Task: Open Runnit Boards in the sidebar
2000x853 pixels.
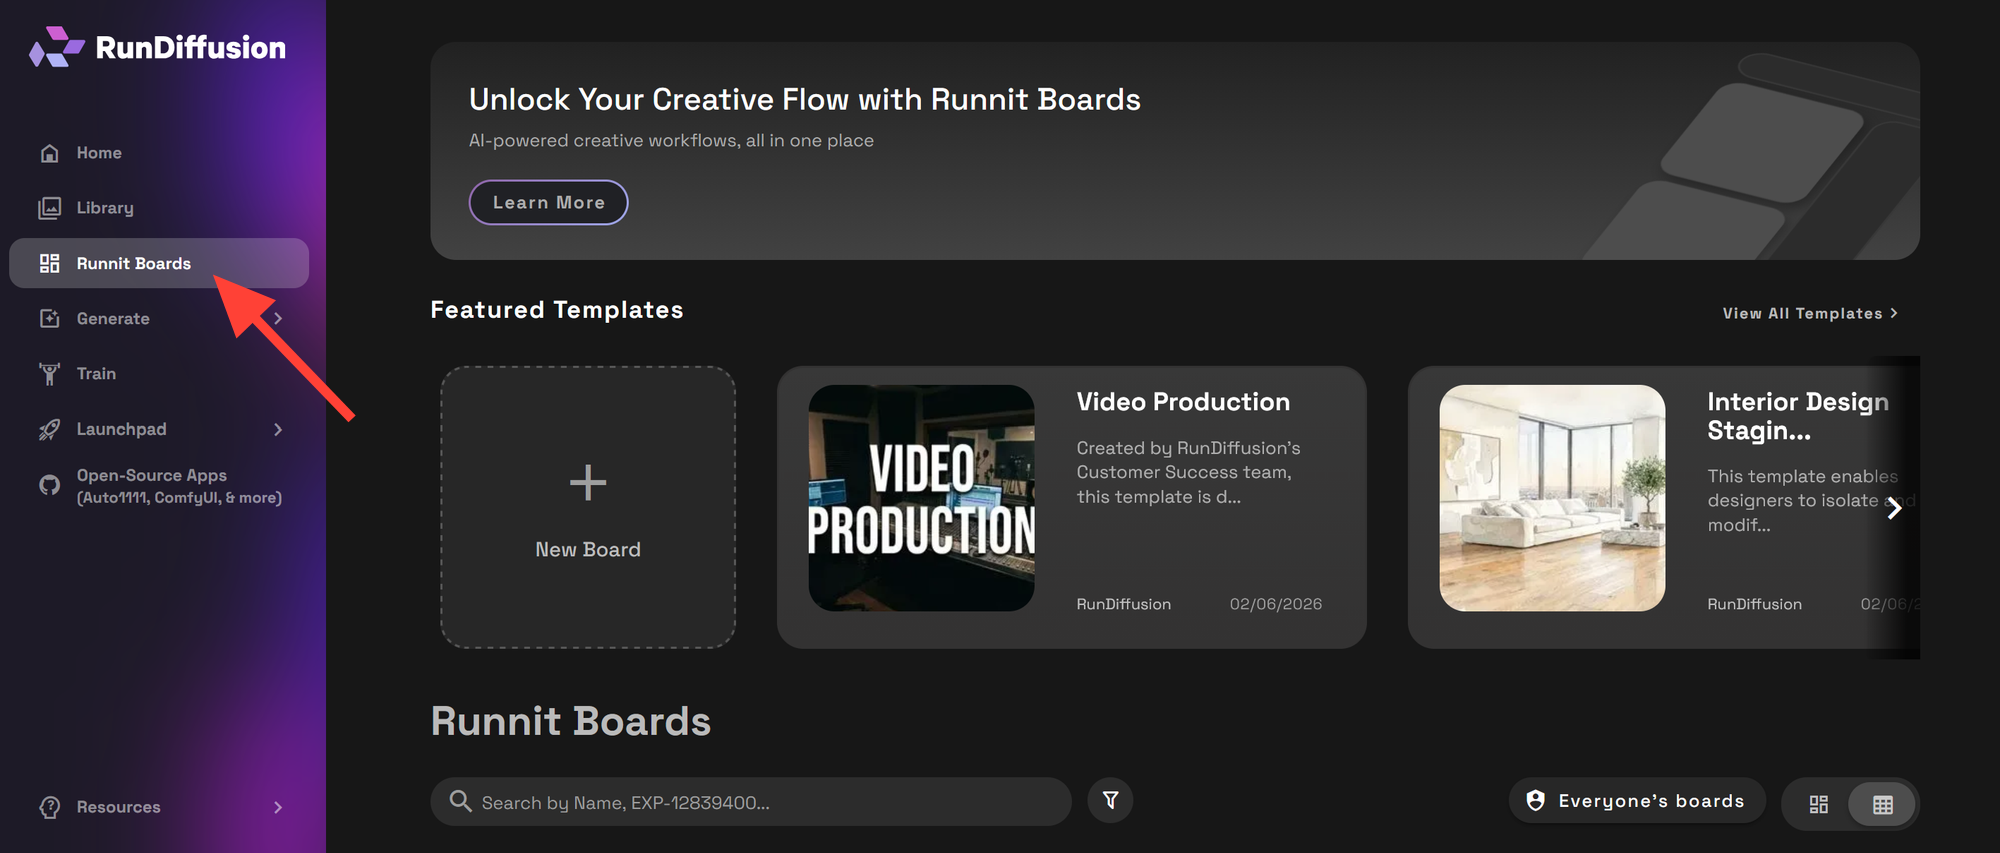Action: tap(134, 264)
